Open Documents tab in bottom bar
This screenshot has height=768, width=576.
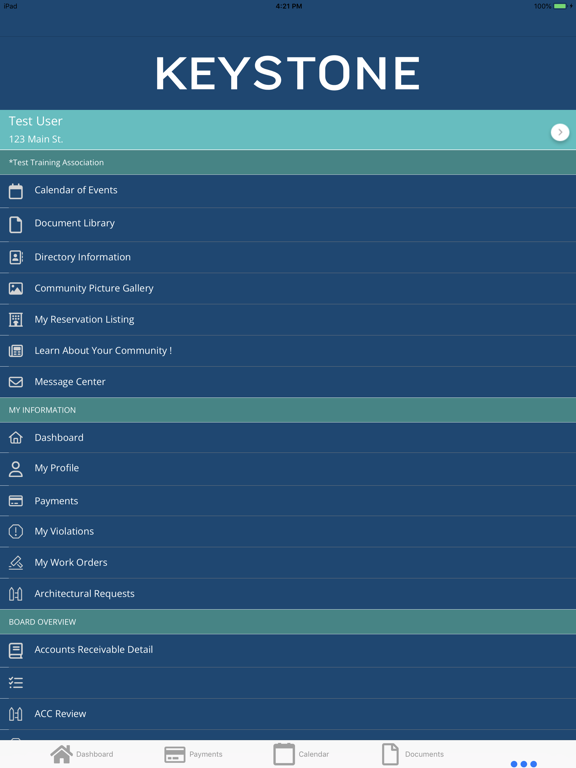coord(412,754)
